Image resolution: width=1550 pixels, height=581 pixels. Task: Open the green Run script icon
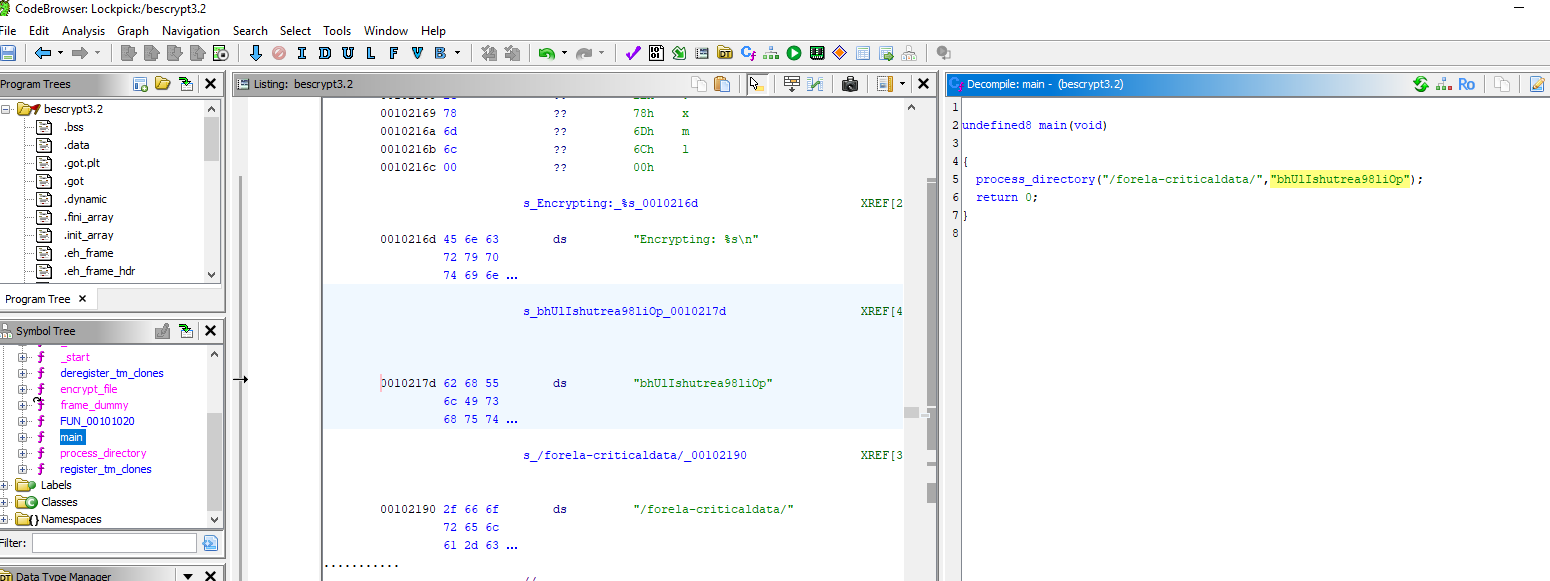pos(794,53)
